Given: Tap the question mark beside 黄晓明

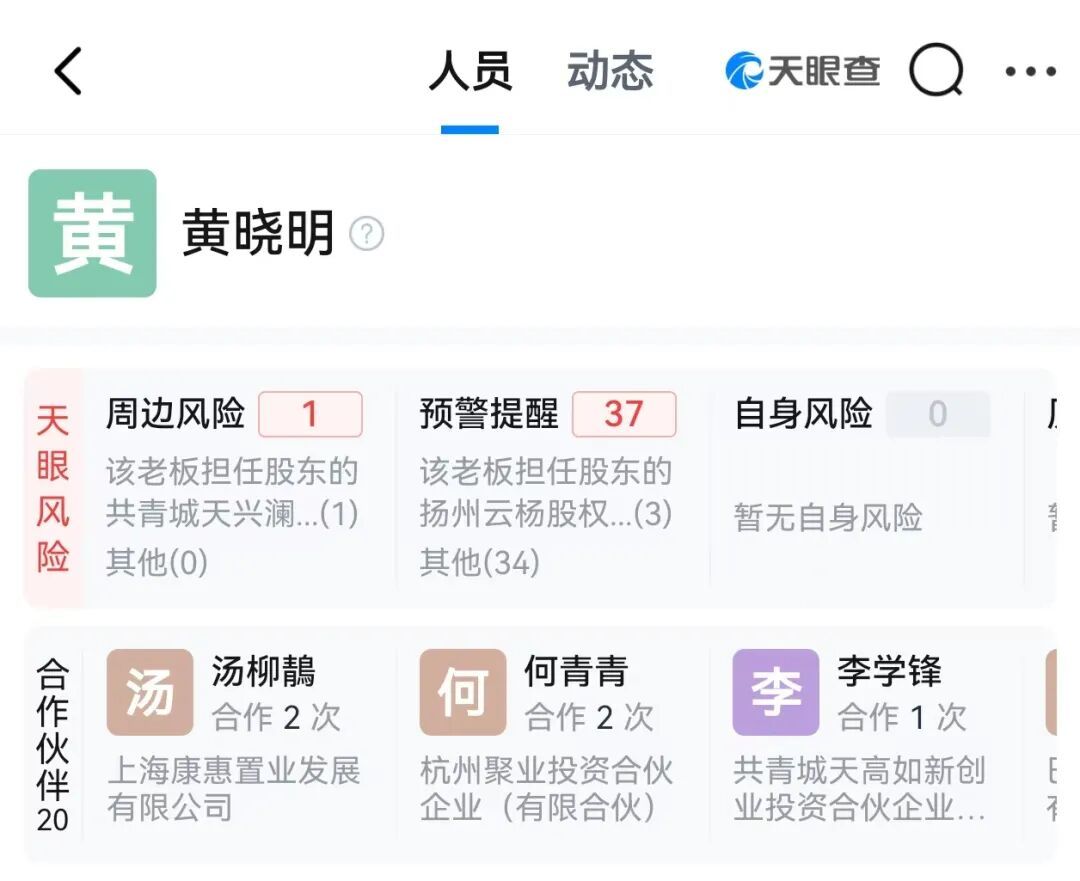Looking at the screenshot, I should (366, 234).
